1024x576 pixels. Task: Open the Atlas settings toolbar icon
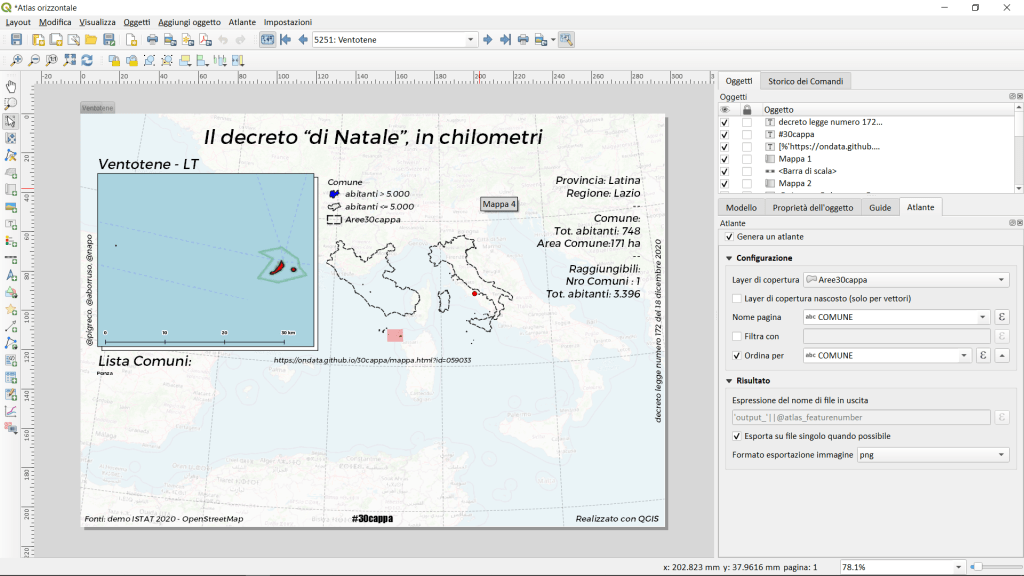[566, 40]
